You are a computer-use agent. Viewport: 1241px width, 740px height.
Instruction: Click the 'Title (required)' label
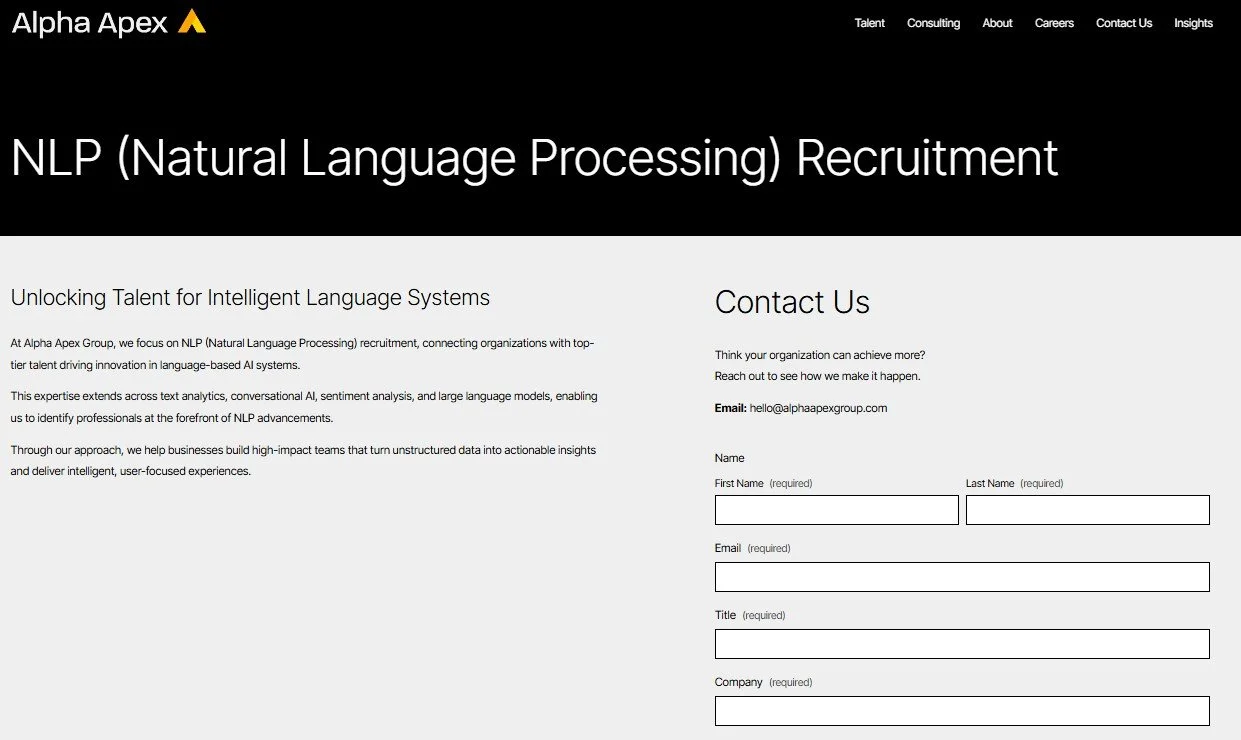point(750,615)
